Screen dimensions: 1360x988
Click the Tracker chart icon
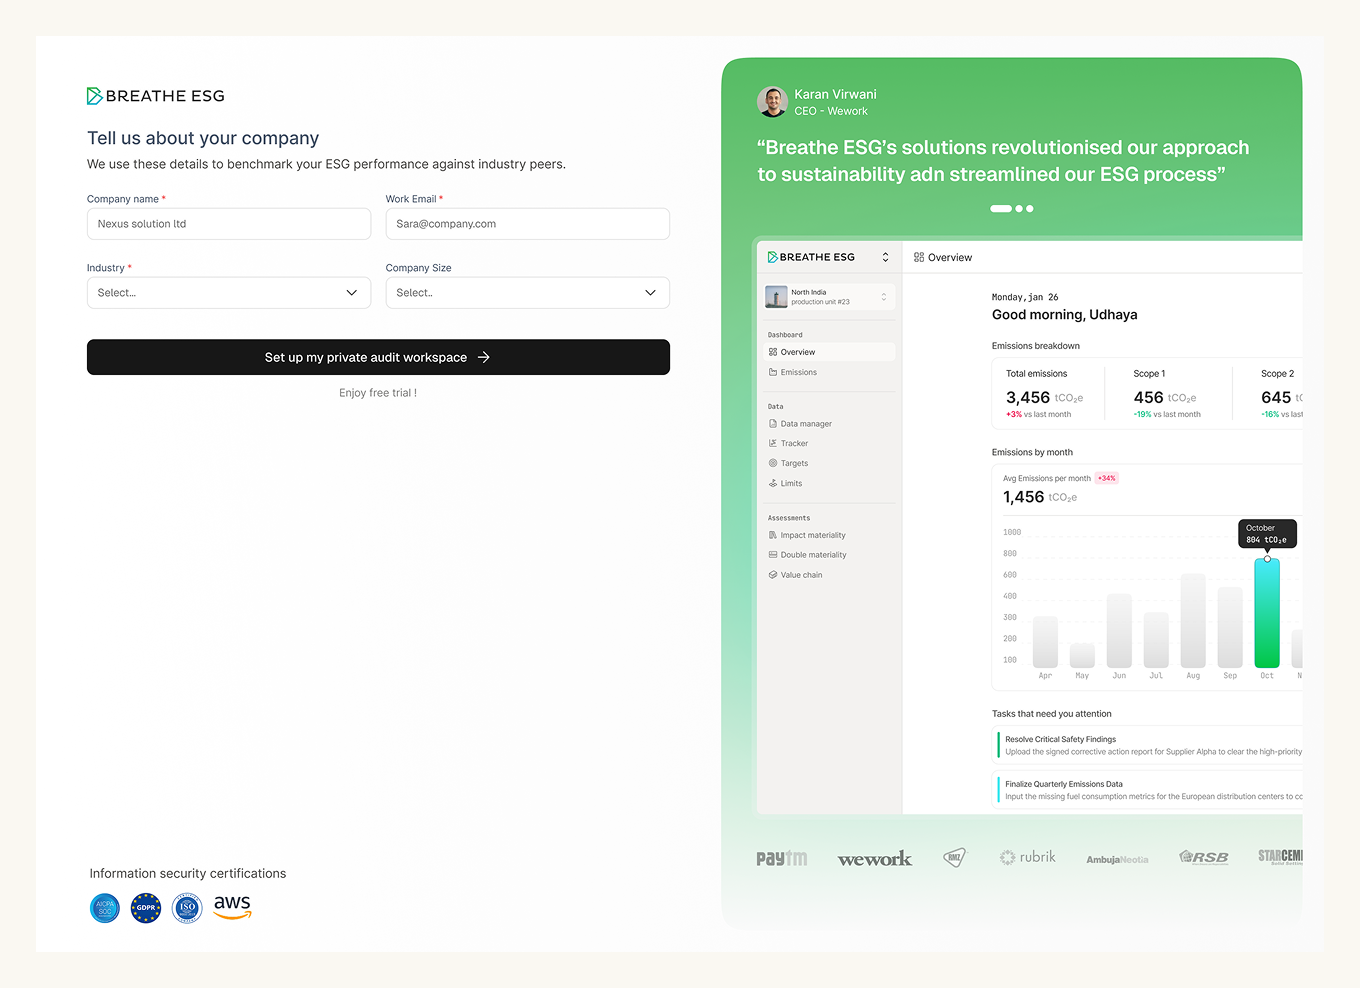click(773, 443)
